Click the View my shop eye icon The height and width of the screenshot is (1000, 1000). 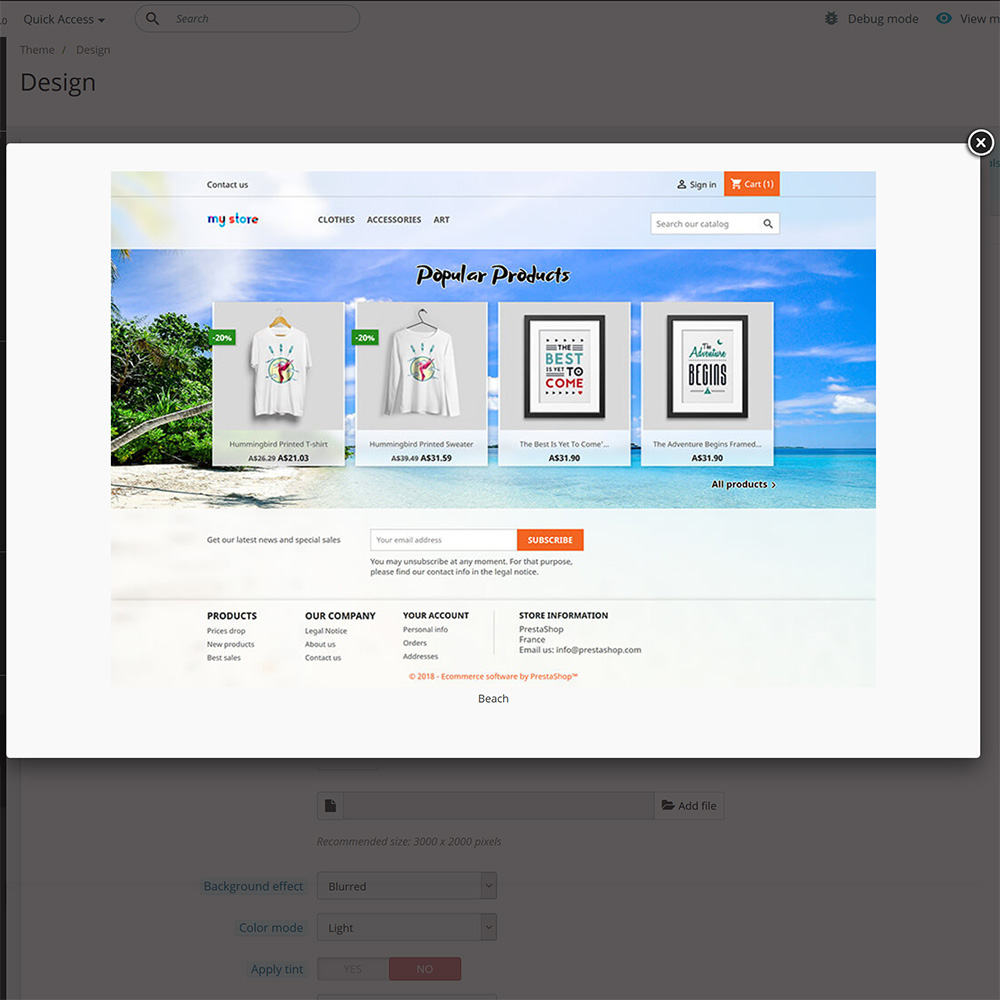click(x=943, y=18)
